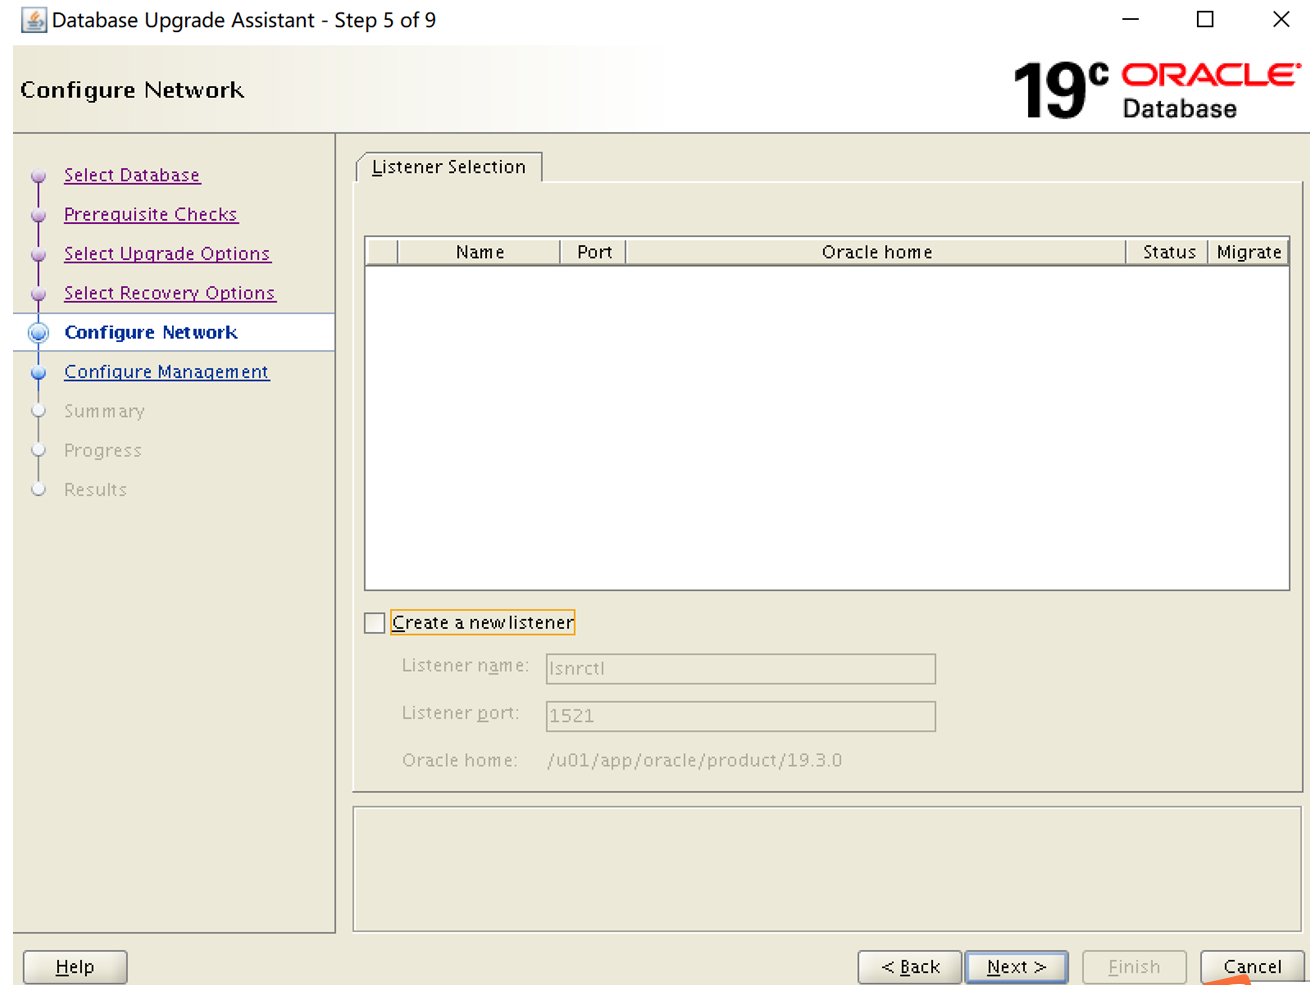Click the Summary step label
The width and height of the screenshot is (1310, 985).
pos(104,411)
